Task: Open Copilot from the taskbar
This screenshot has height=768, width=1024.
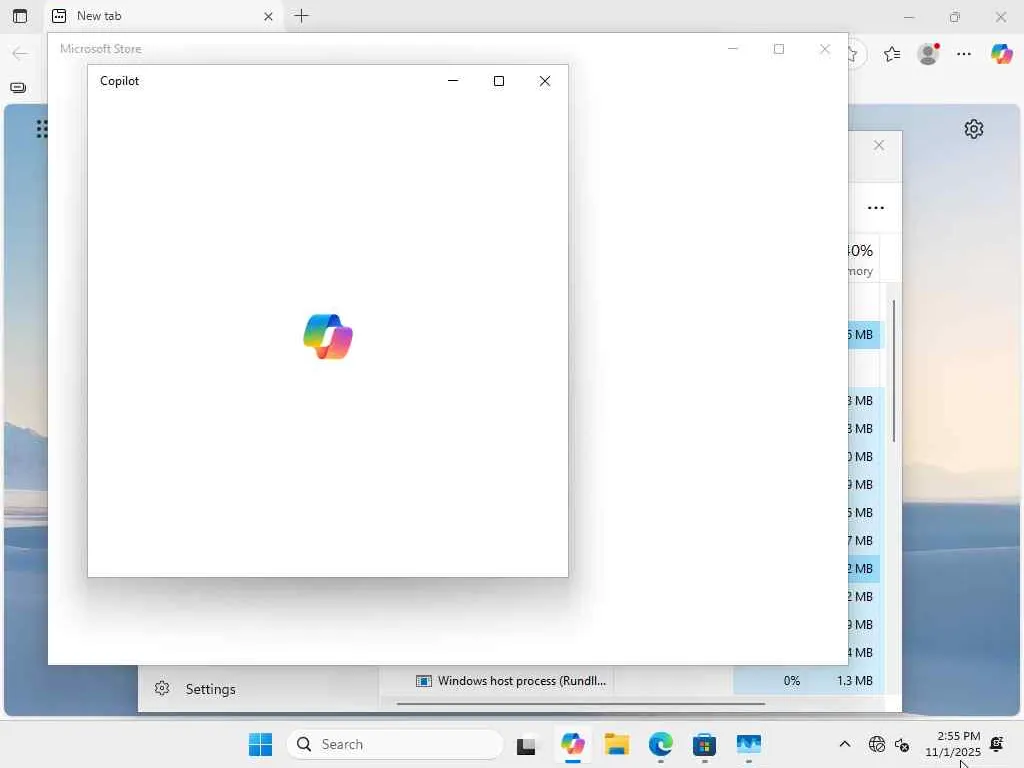Action: (573, 744)
